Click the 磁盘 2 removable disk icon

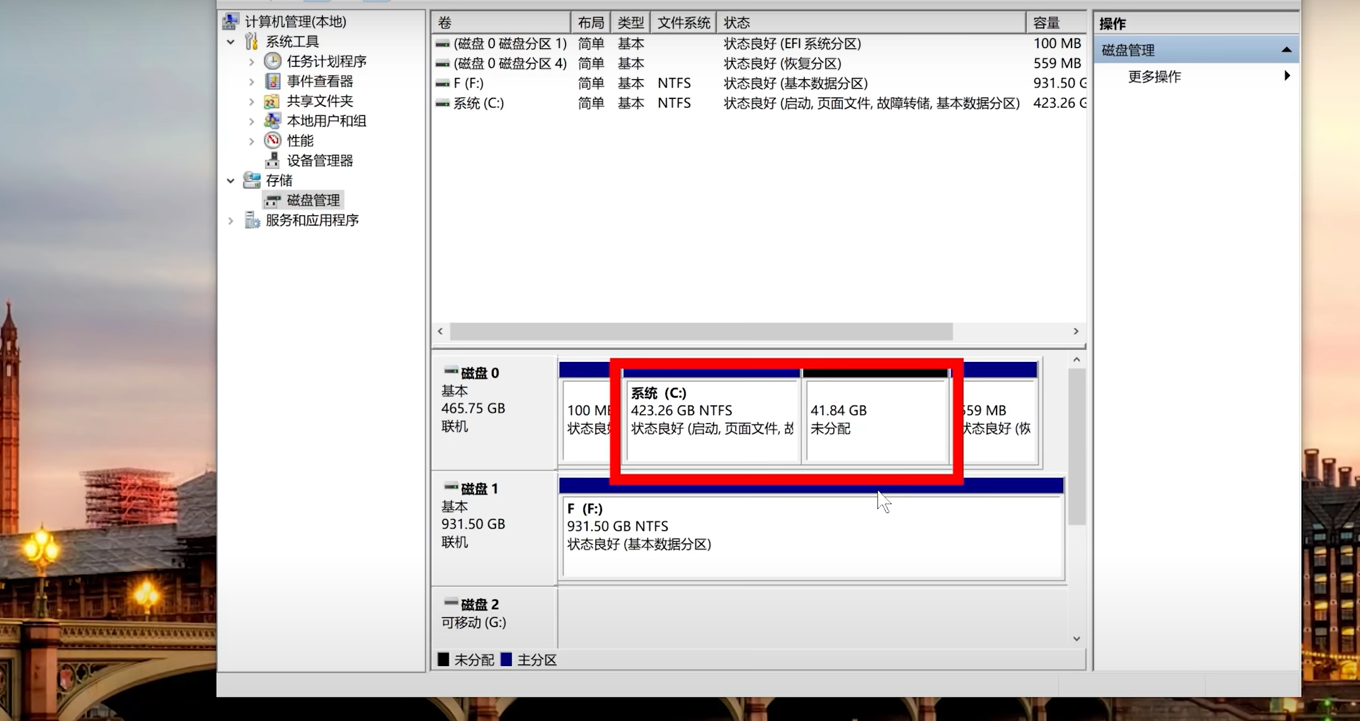pos(451,604)
